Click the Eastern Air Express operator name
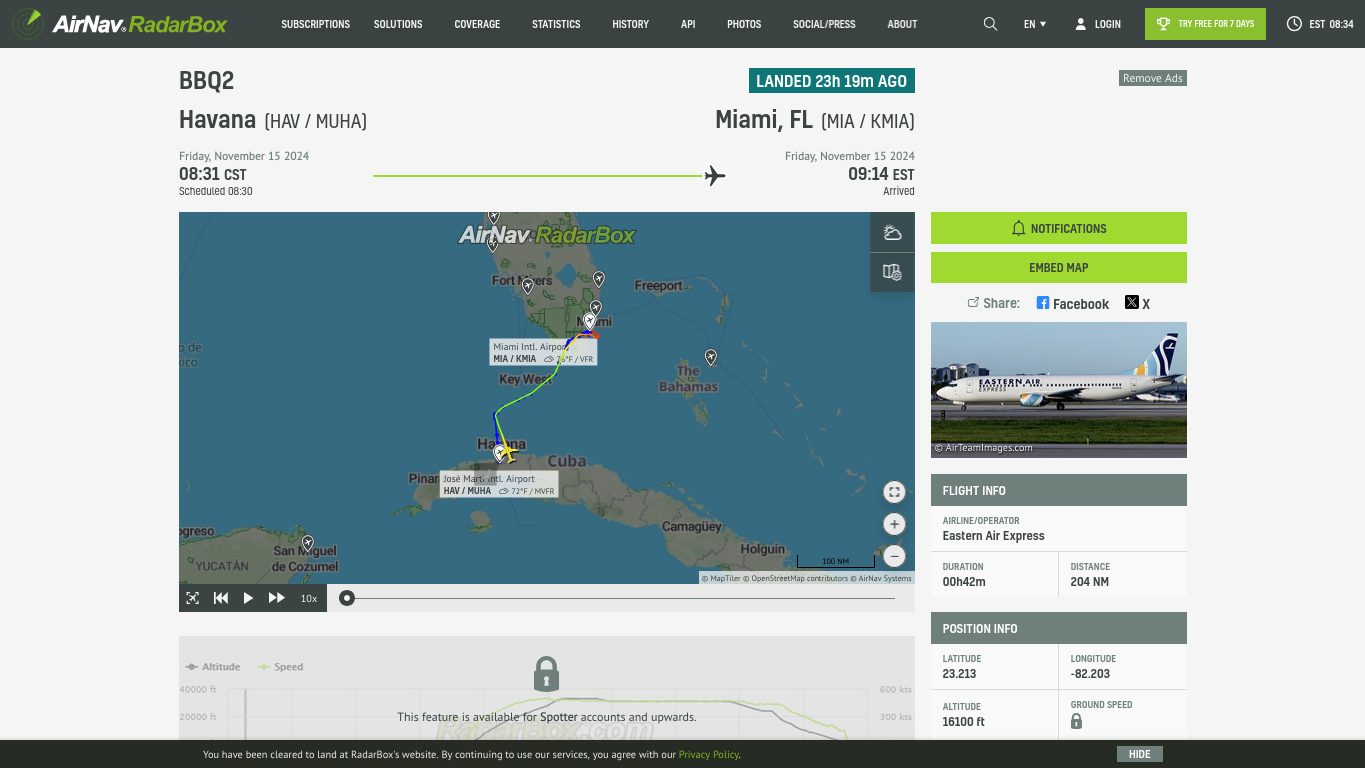 coord(993,536)
